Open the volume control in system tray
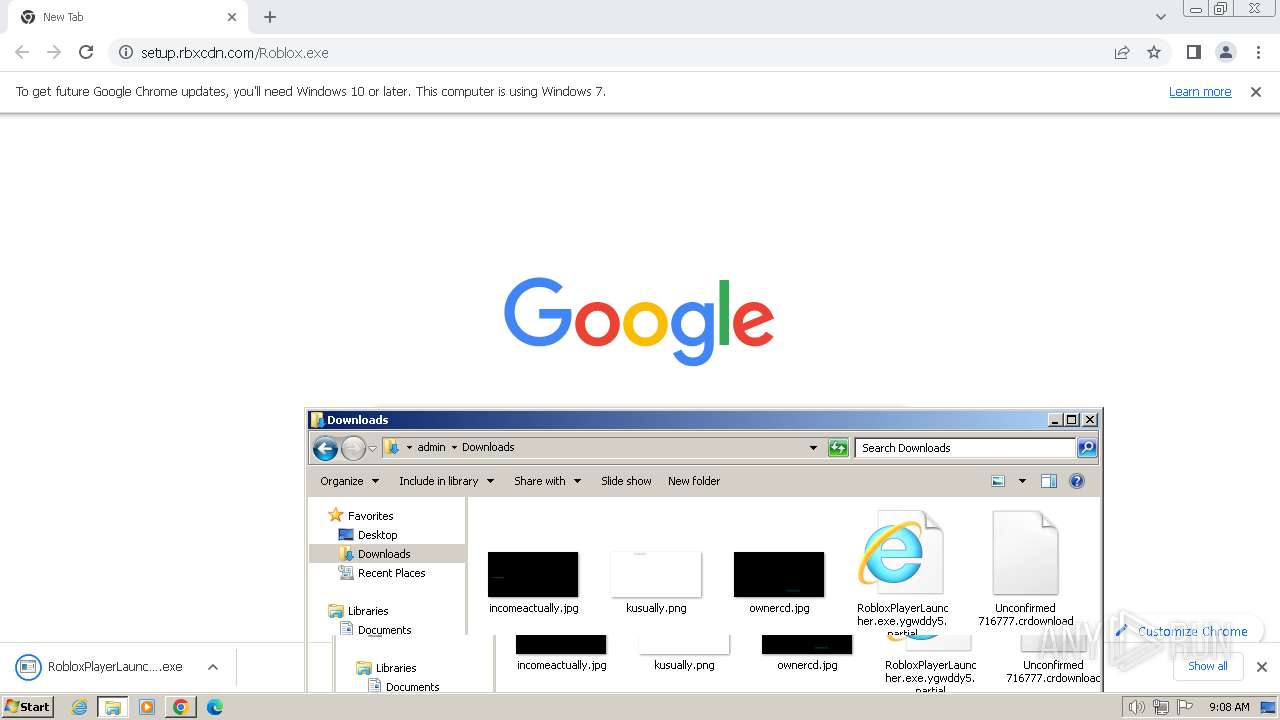 point(1137,707)
